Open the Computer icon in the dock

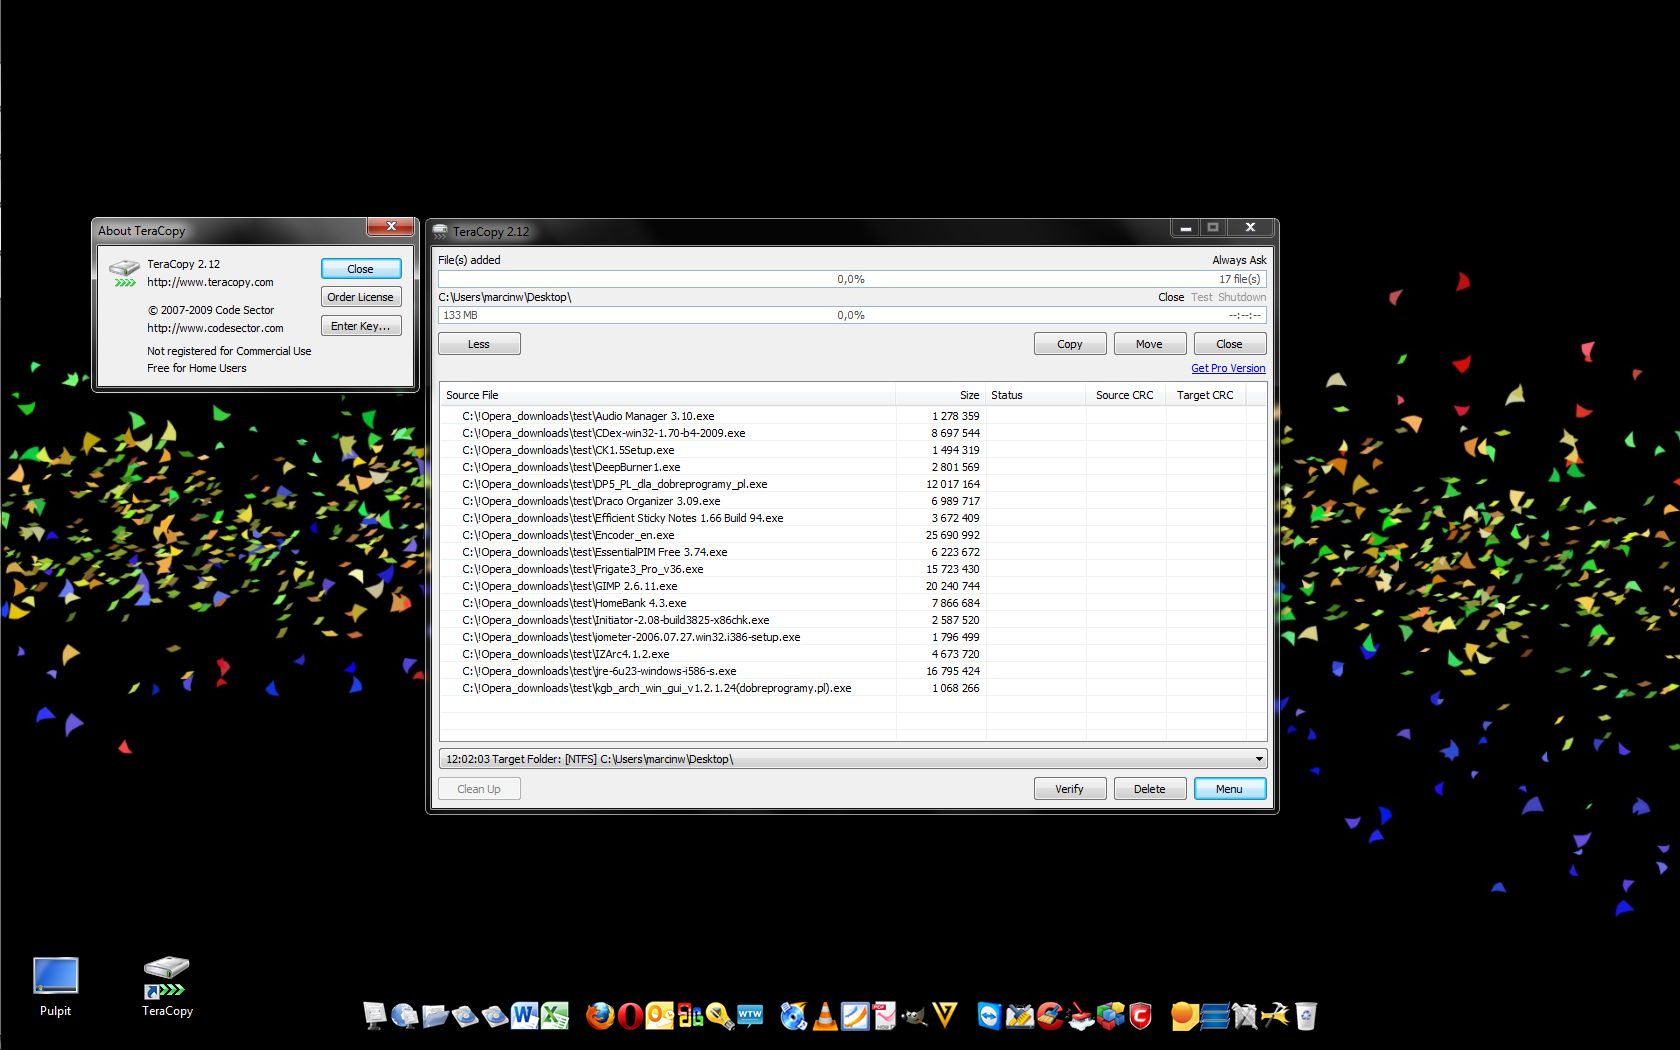pos(373,1016)
